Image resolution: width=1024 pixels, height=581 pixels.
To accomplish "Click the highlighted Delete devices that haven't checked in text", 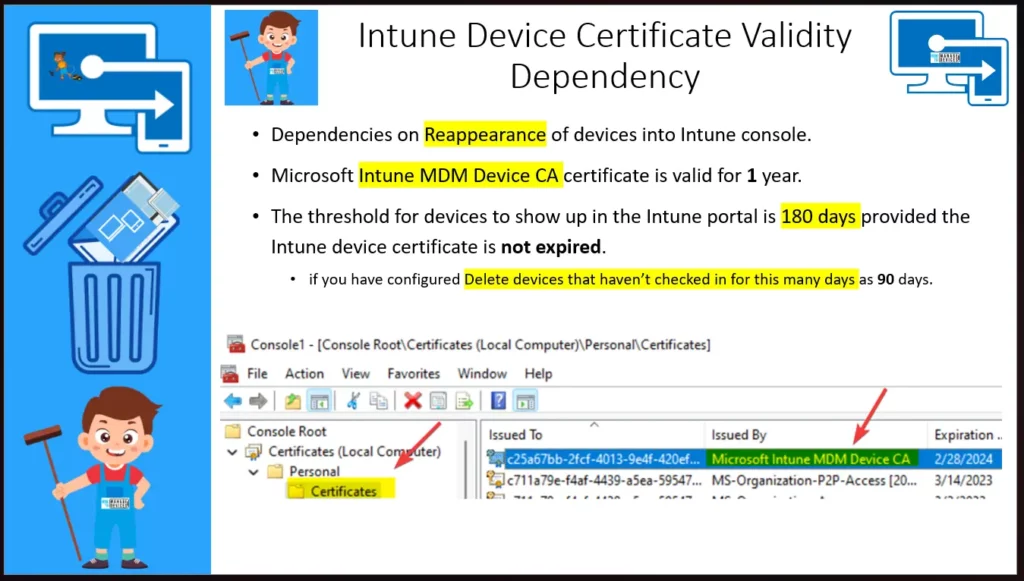I will click(x=660, y=279).
